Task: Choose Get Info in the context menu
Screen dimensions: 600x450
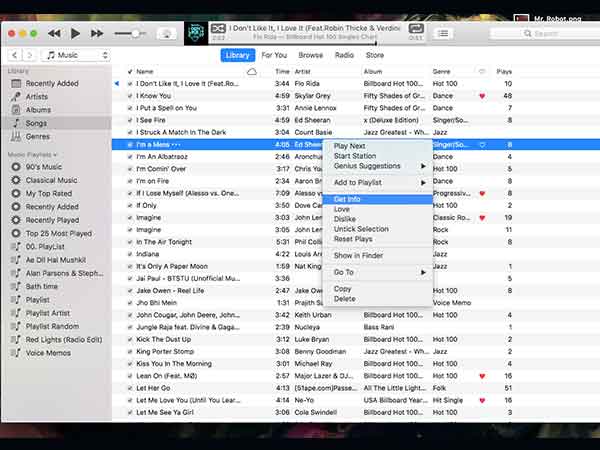Action: [378, 199]
